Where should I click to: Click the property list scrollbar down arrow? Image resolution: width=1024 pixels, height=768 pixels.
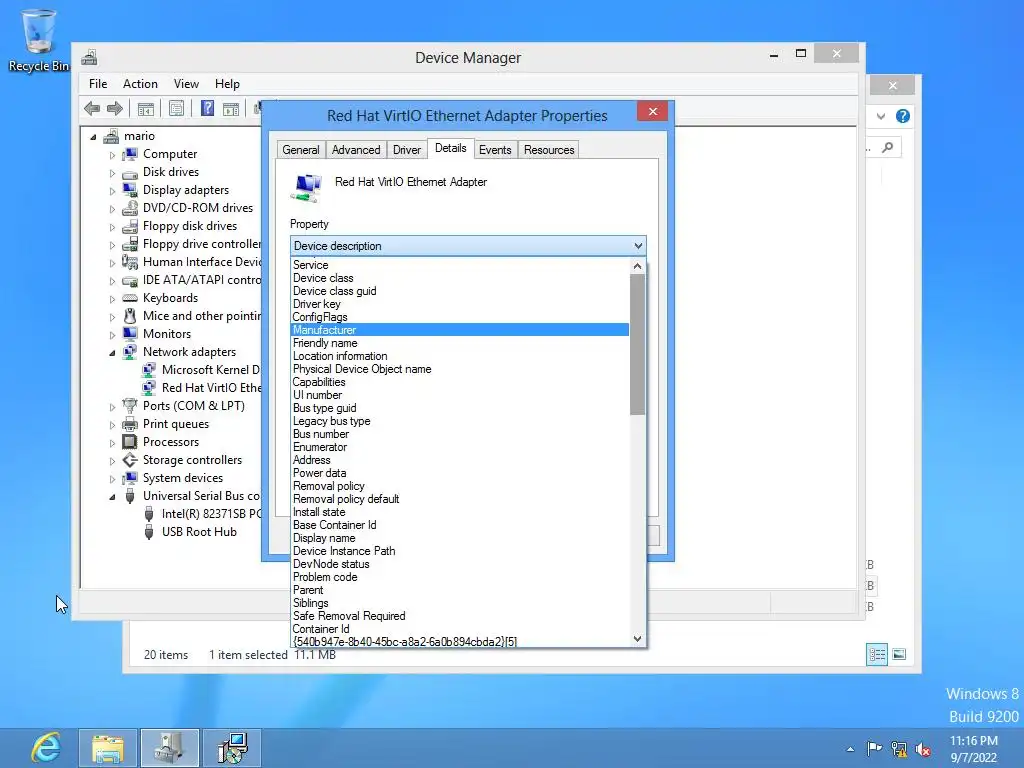click(x=637, y=639)
